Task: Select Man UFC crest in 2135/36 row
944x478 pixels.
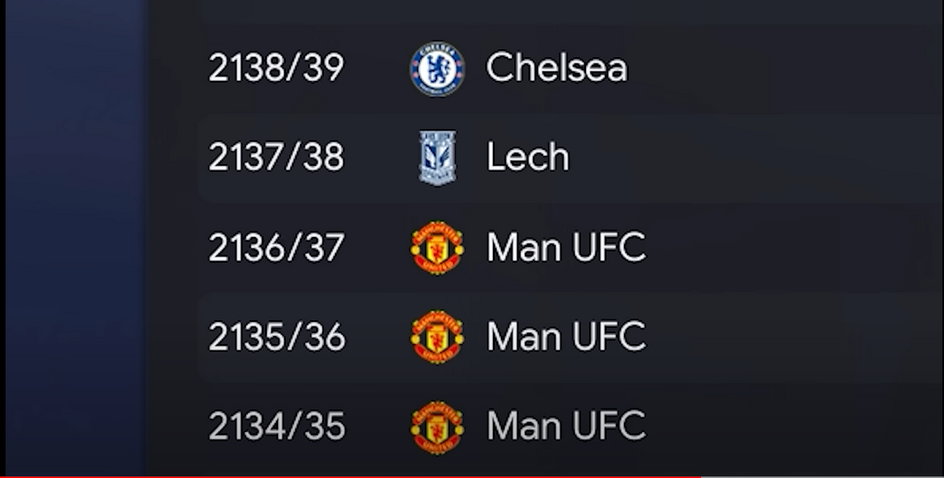Action: (437, 337)
